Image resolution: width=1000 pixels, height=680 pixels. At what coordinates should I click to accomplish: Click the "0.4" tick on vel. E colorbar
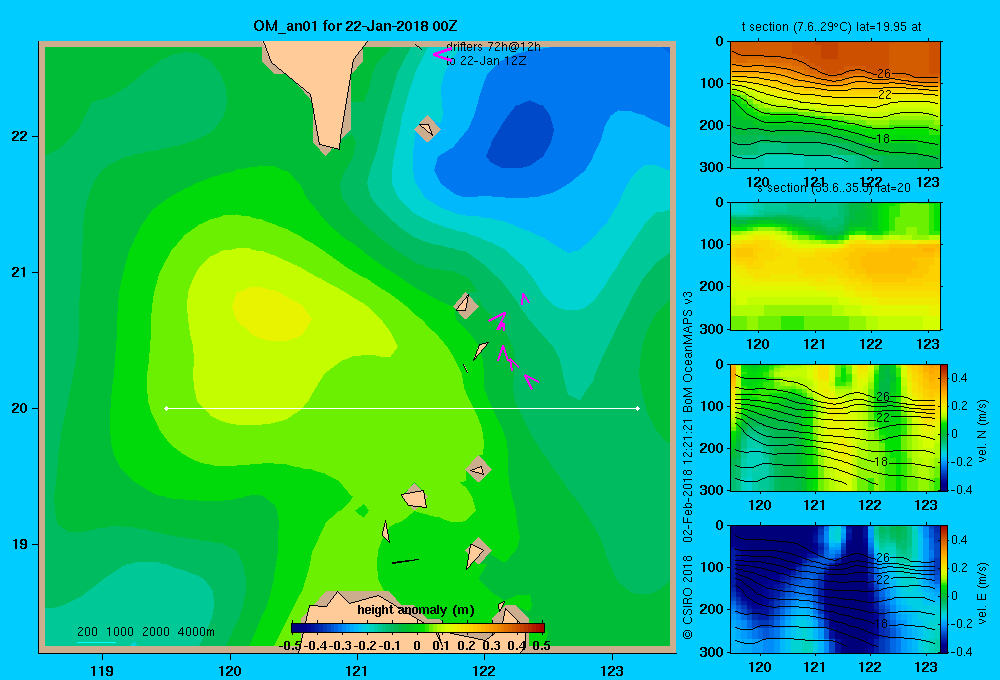959,540
